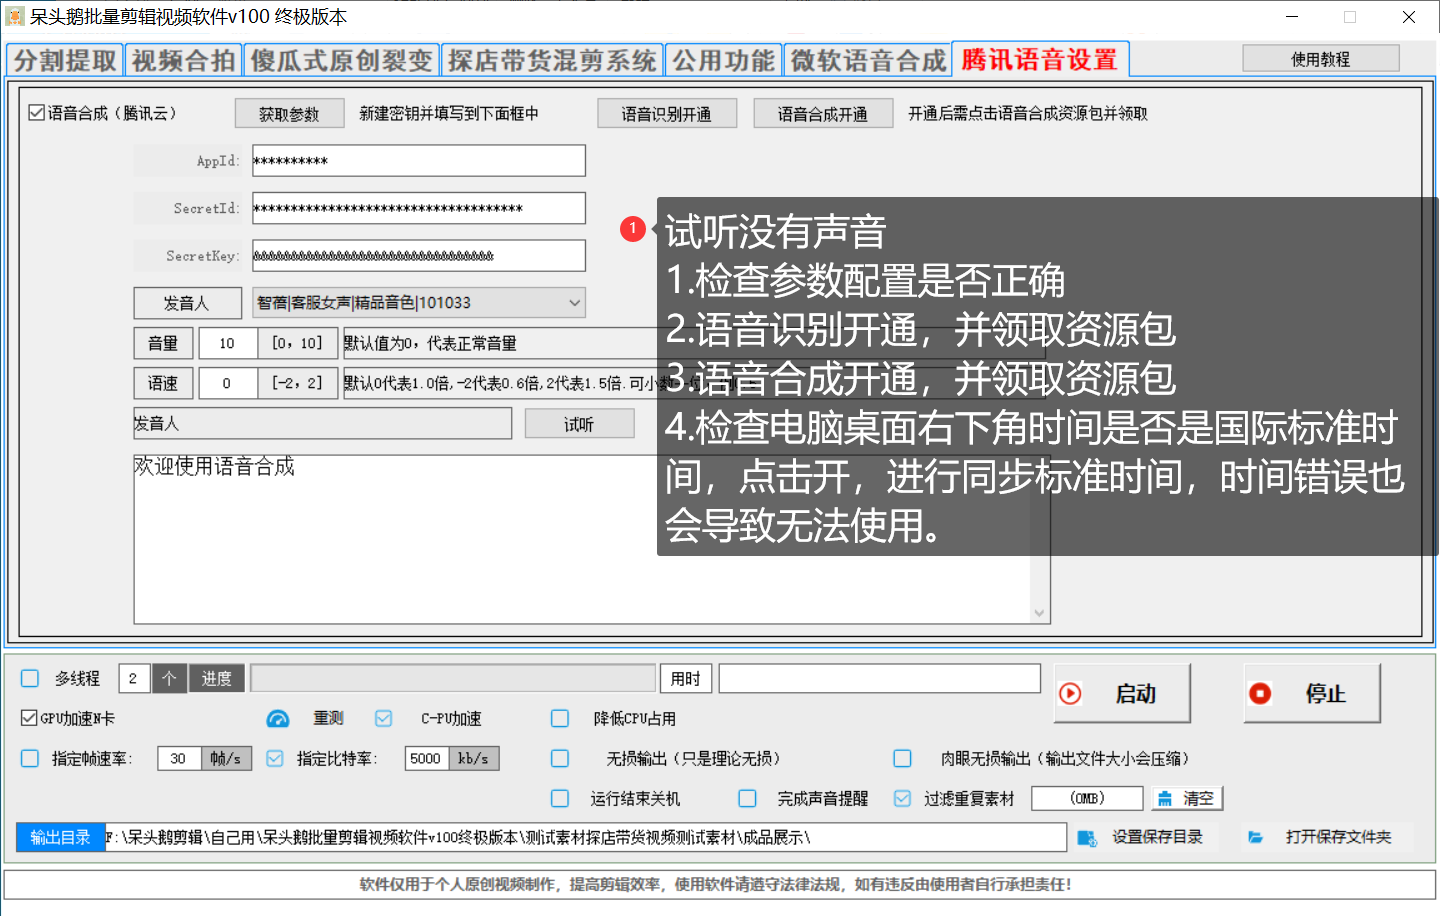This screenshot has height=916, width=1440.
Task: Click the 清空 button
Action: [x=1187, y=798]
